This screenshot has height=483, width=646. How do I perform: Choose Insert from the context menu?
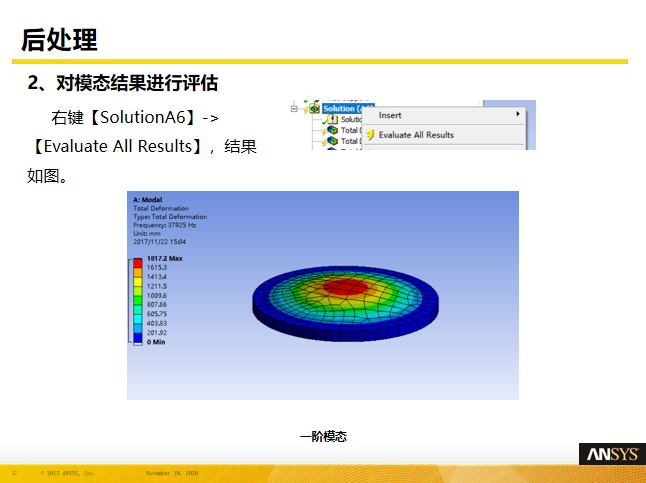point(390,115)
